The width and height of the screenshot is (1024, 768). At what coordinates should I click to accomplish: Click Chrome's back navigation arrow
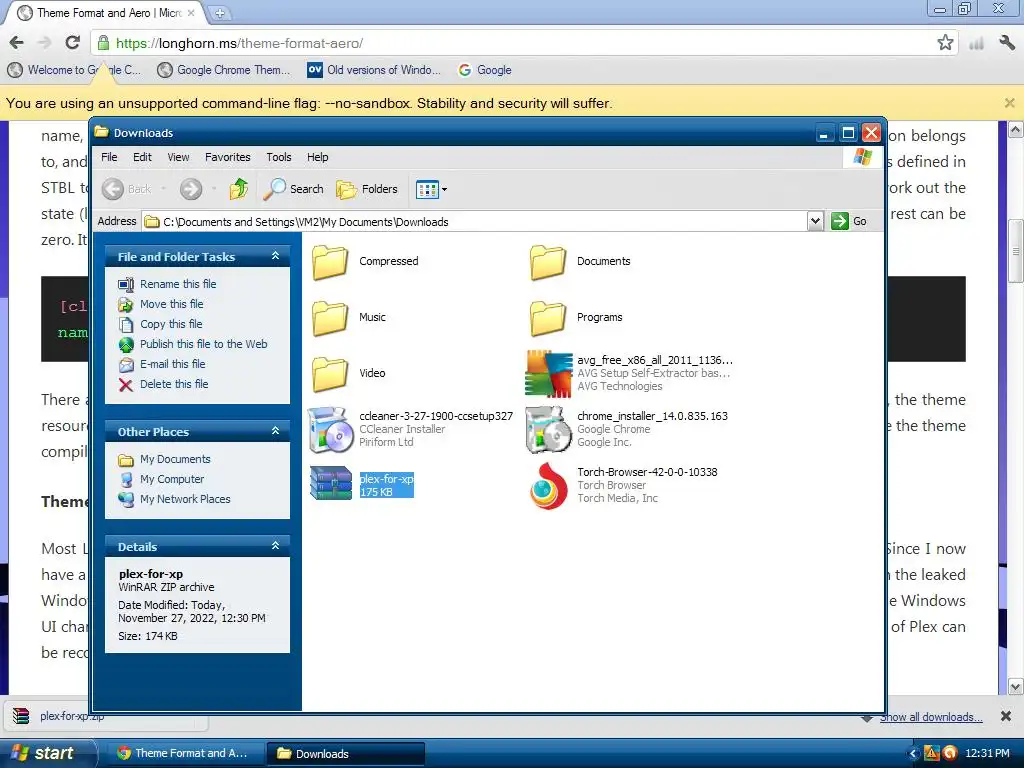tap(17, 43)
